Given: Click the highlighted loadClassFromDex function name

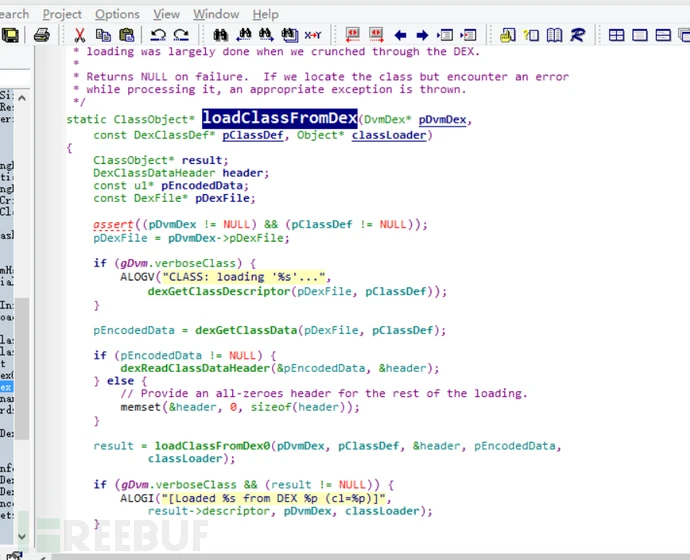Looking at the screenshot, I should (279, 118).
